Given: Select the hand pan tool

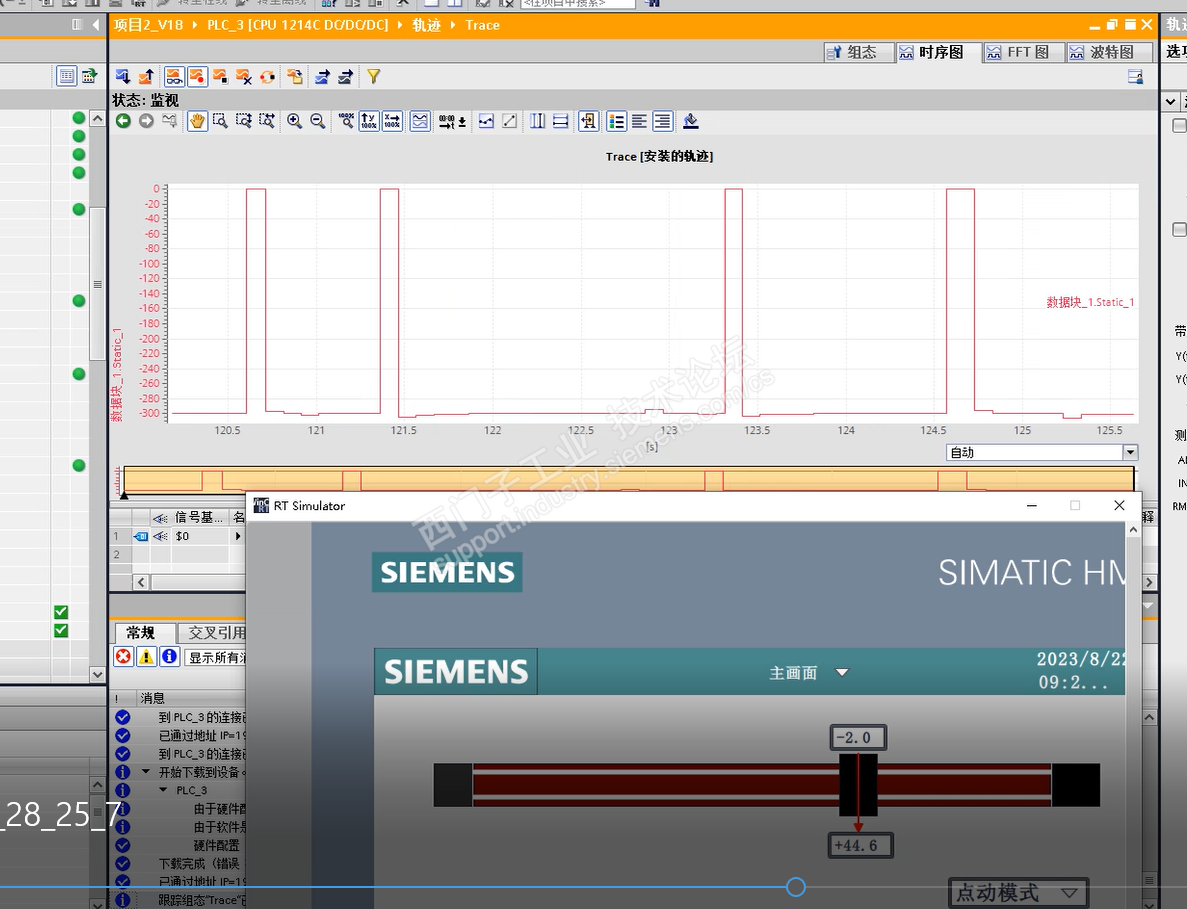Looking at the screenshot, I should click(x=197, y=121).
